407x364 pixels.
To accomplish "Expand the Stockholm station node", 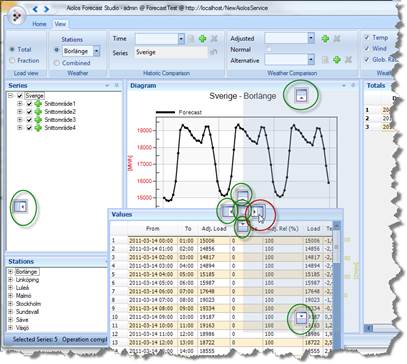I will click(10, 304).
